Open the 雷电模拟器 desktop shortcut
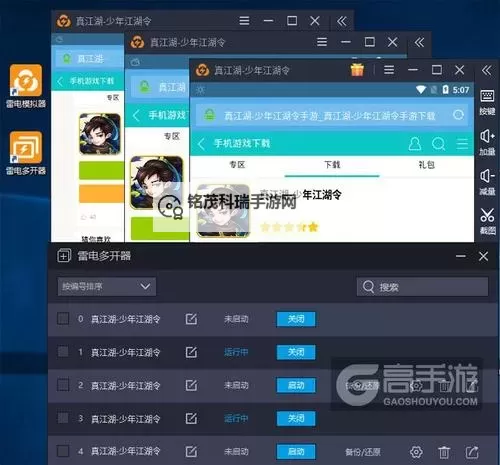Screen dimensions: 500x465 click(x=26, y=86)
